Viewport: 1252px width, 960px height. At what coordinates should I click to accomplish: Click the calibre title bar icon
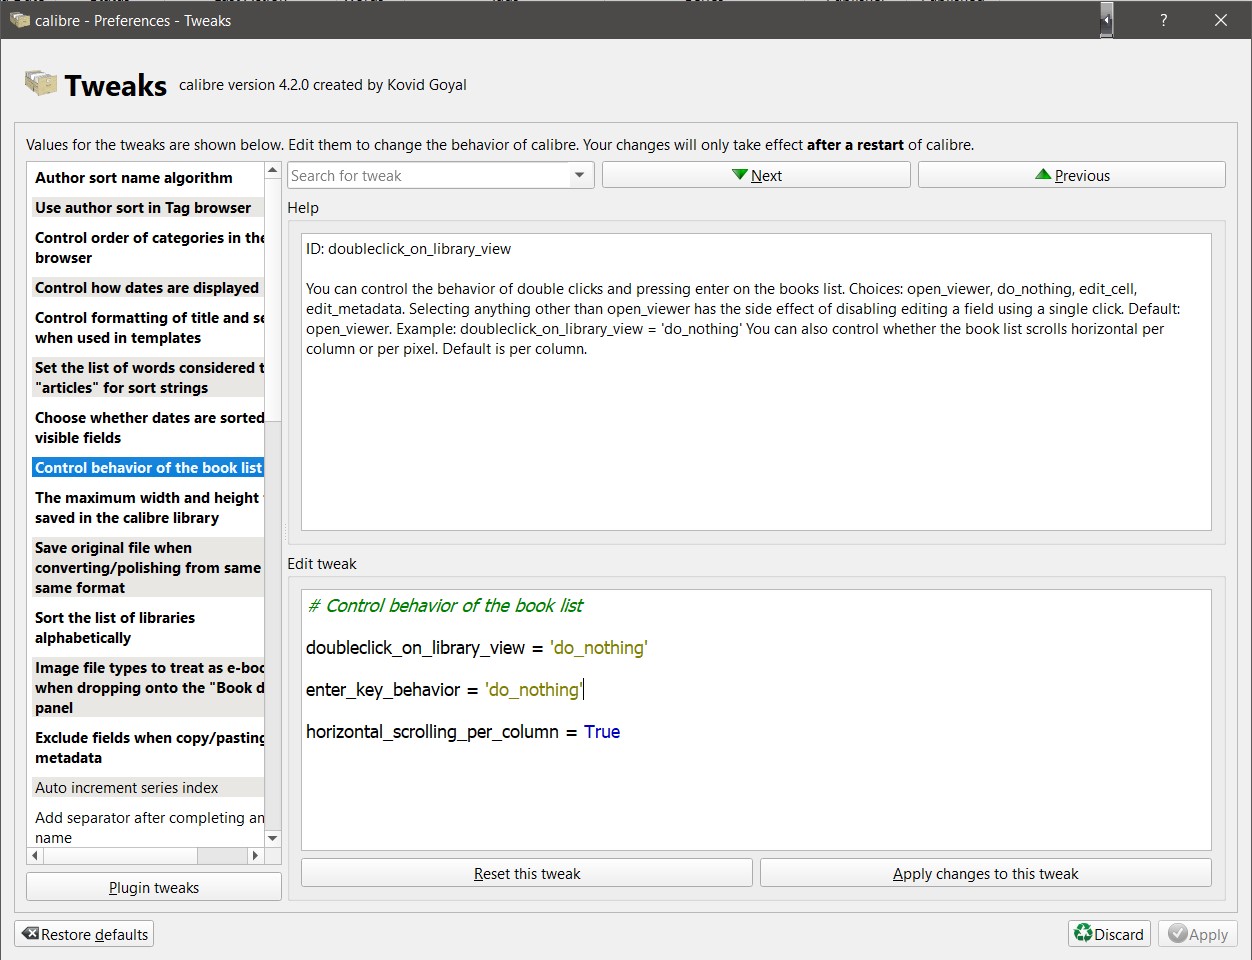20,19
